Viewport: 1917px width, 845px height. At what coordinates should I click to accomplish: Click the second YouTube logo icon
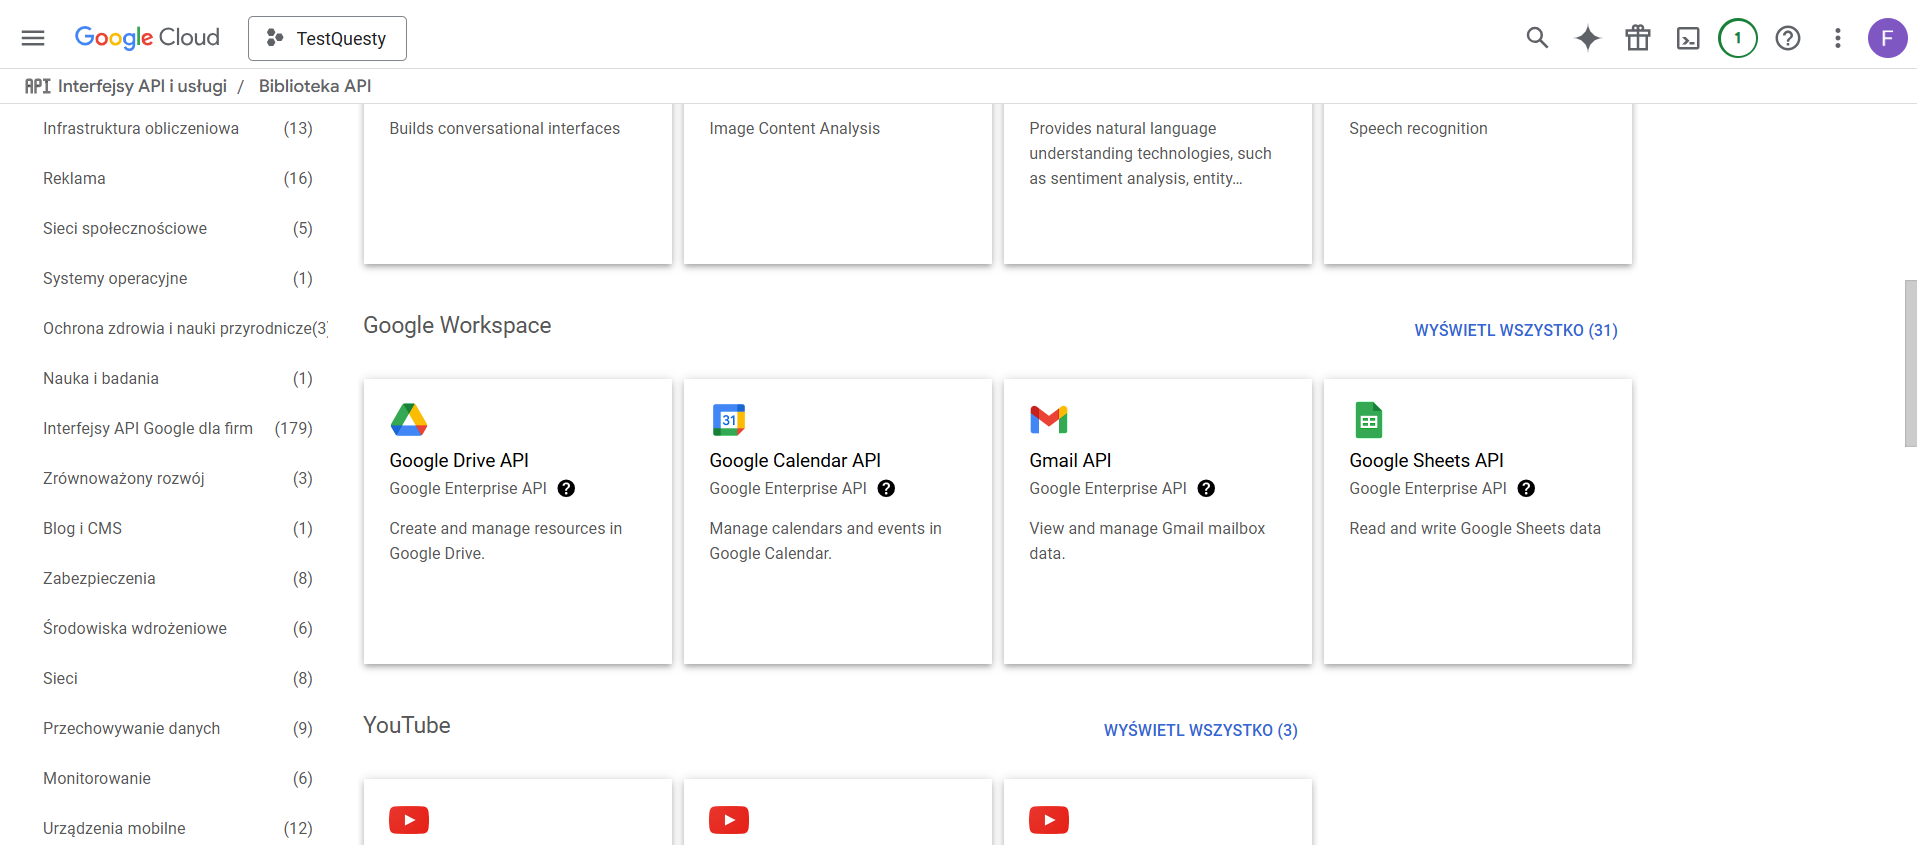[729, 820]
